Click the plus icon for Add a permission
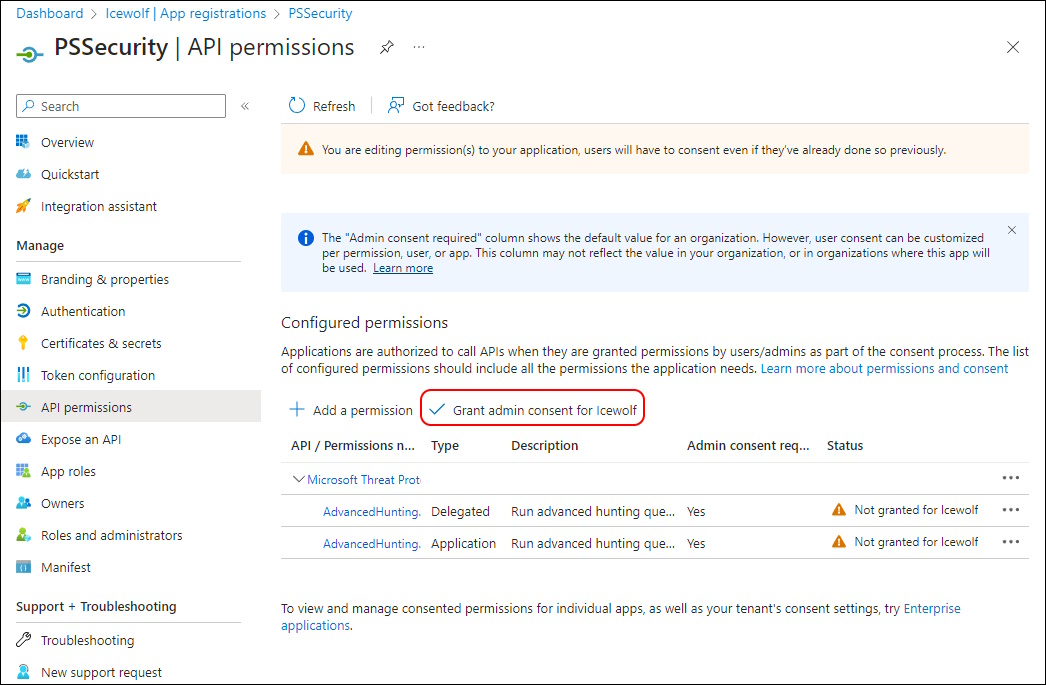 point(297,409)
